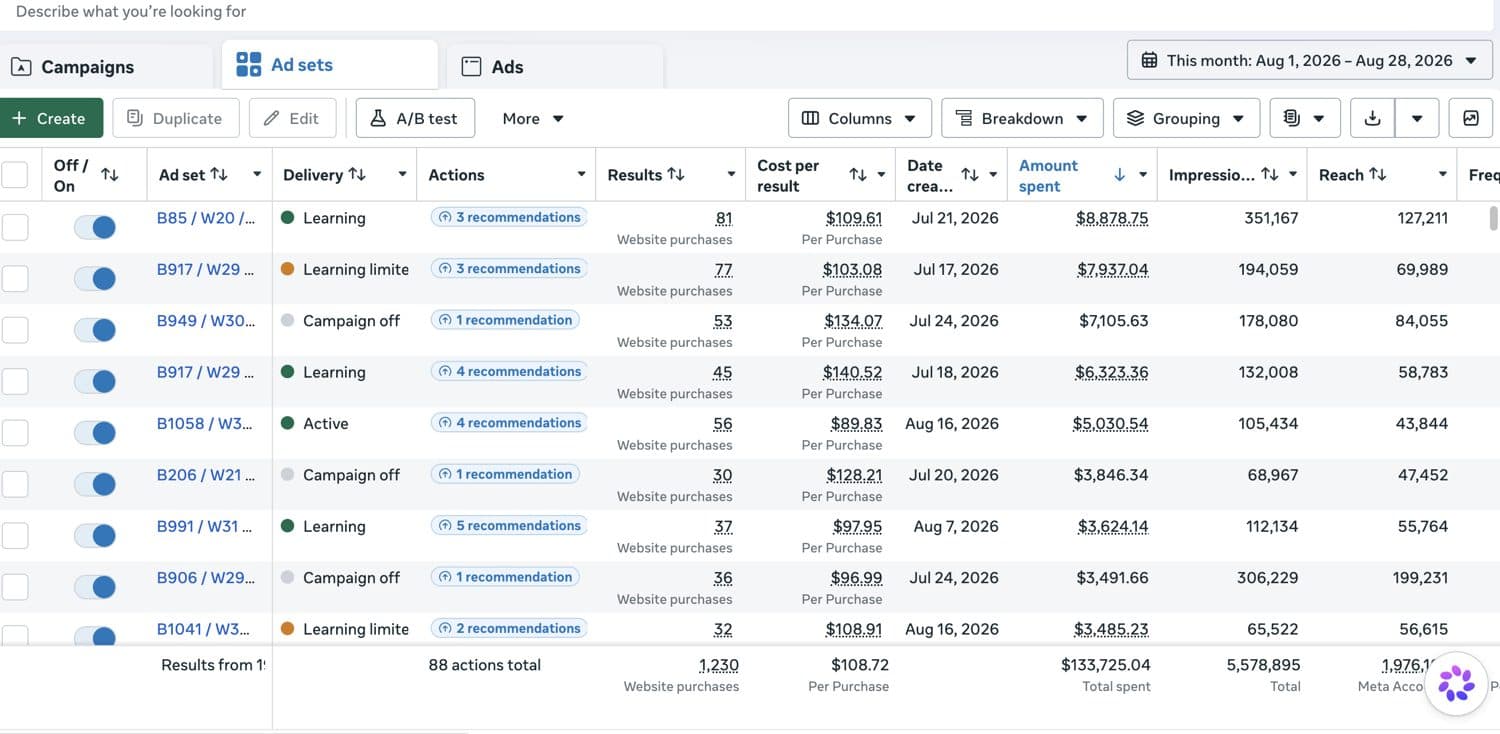Turn off the B949 / W30 ad set toggle
The image size is (1500, 734).
pyautogui.click(x=95, y=330)
